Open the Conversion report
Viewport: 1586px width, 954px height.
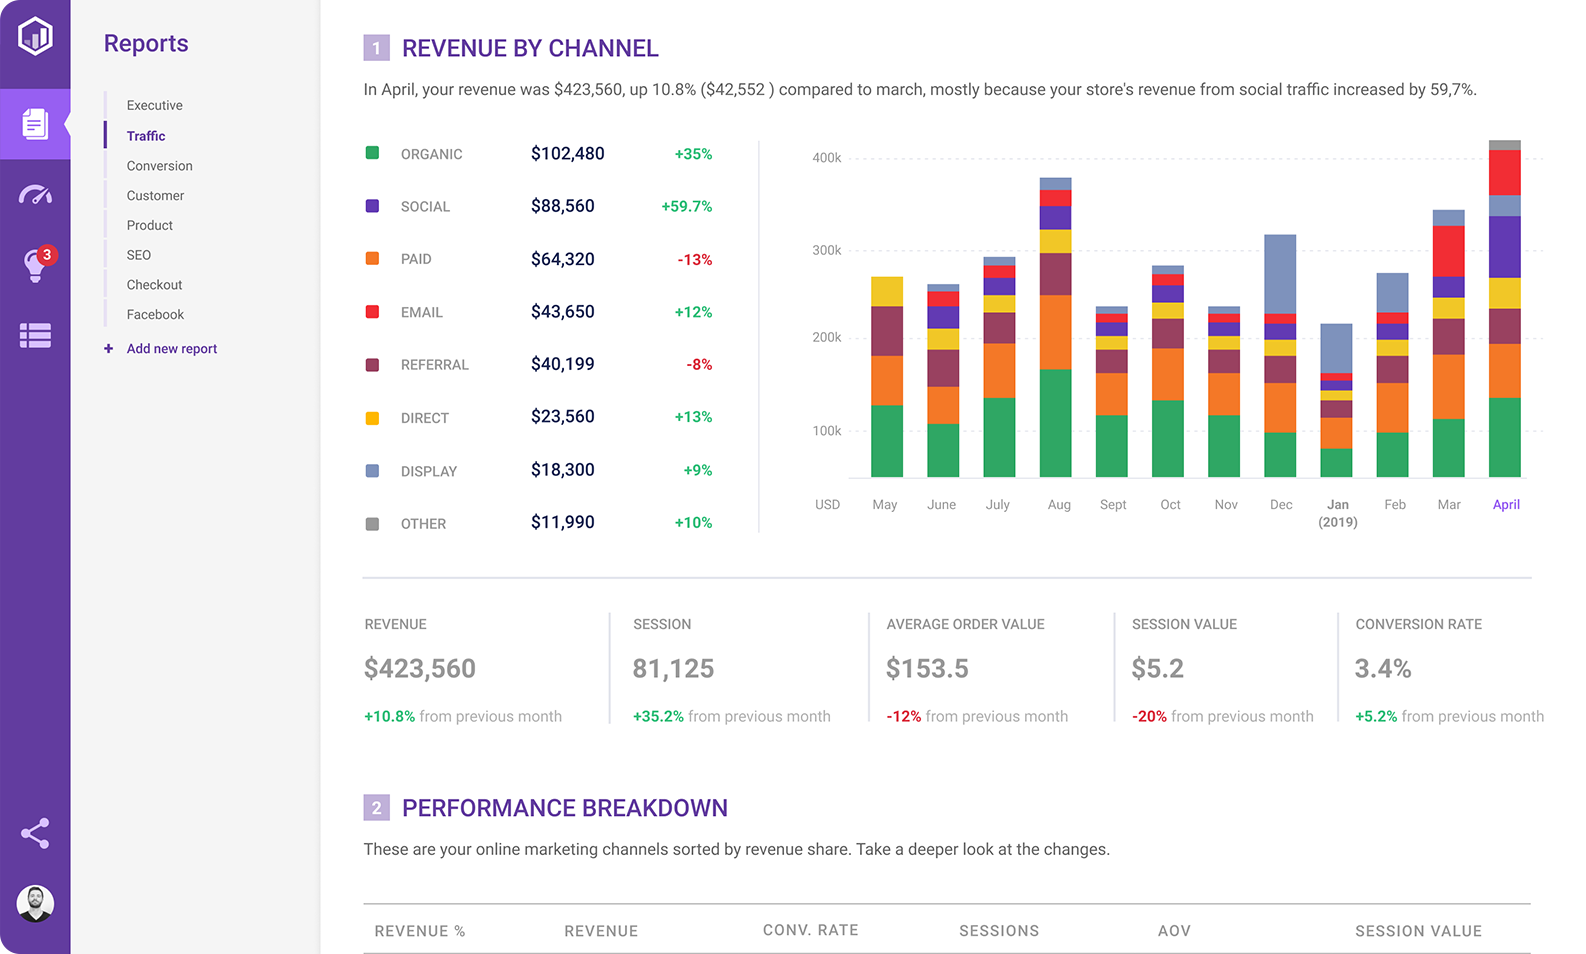coord(159,166)
